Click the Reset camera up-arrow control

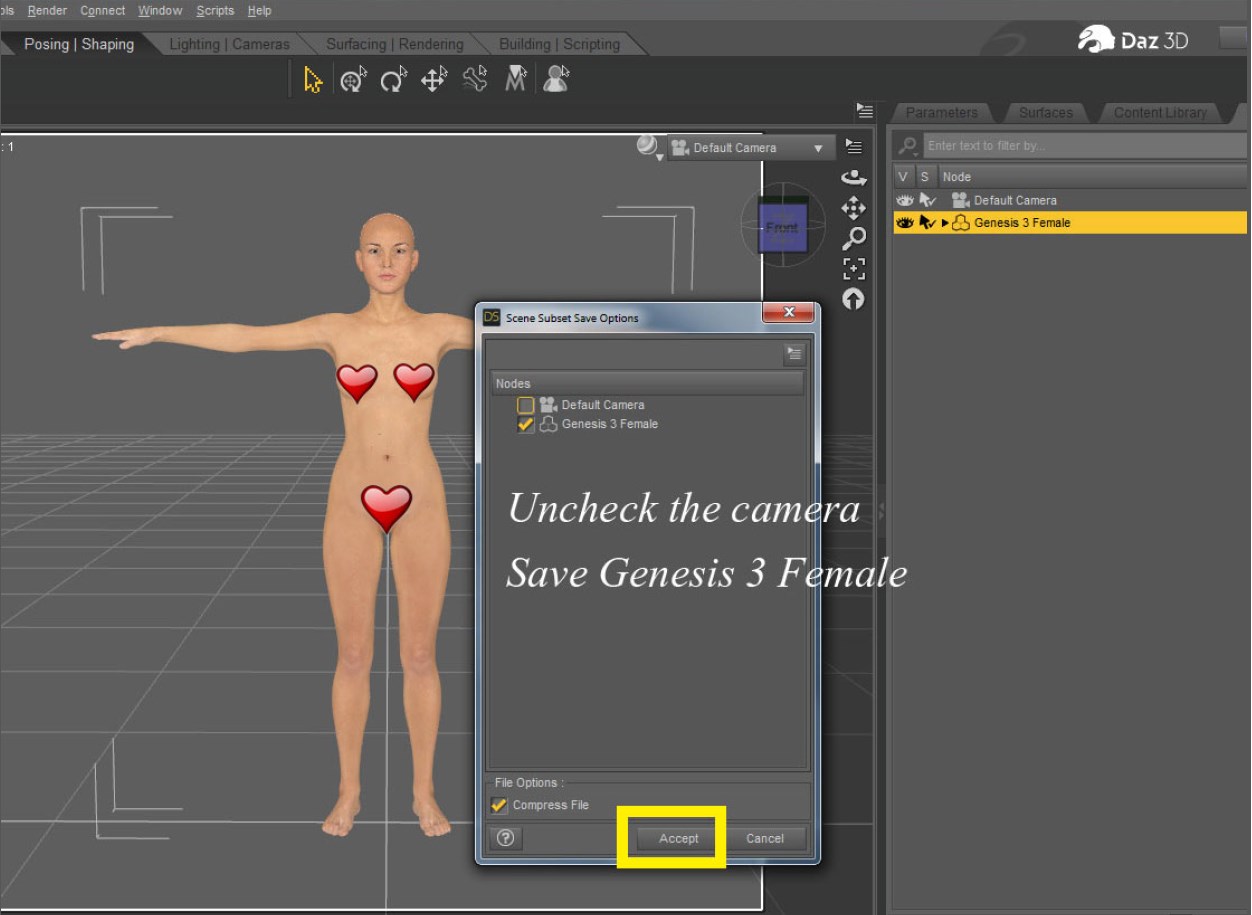coord(853,298)
